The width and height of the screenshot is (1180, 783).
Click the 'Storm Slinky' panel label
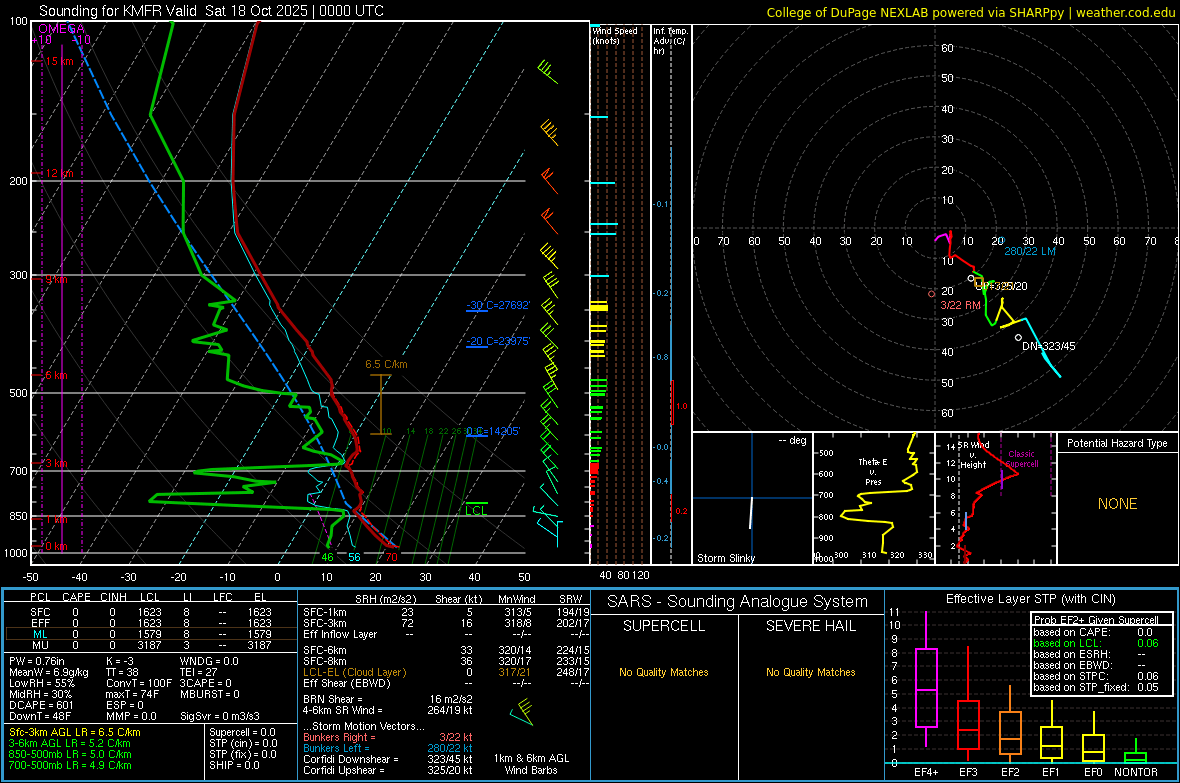tap(725, 558)
